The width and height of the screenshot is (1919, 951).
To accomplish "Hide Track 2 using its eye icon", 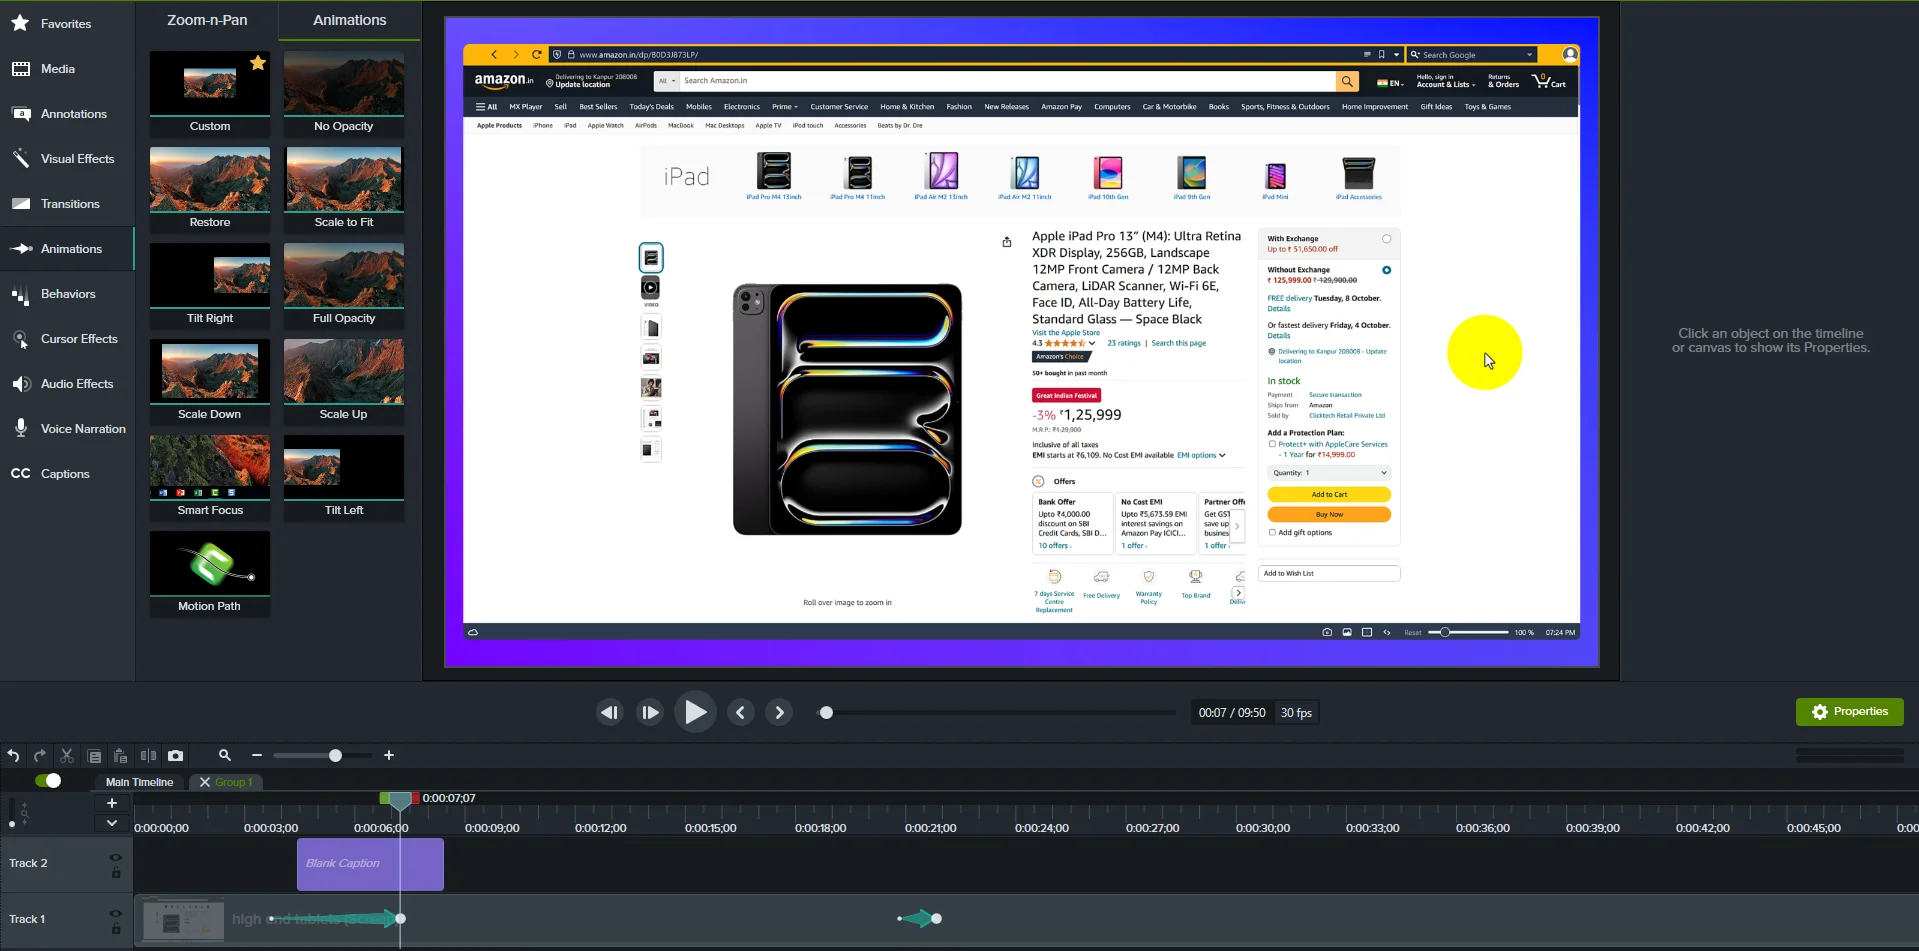I will 116,857.
